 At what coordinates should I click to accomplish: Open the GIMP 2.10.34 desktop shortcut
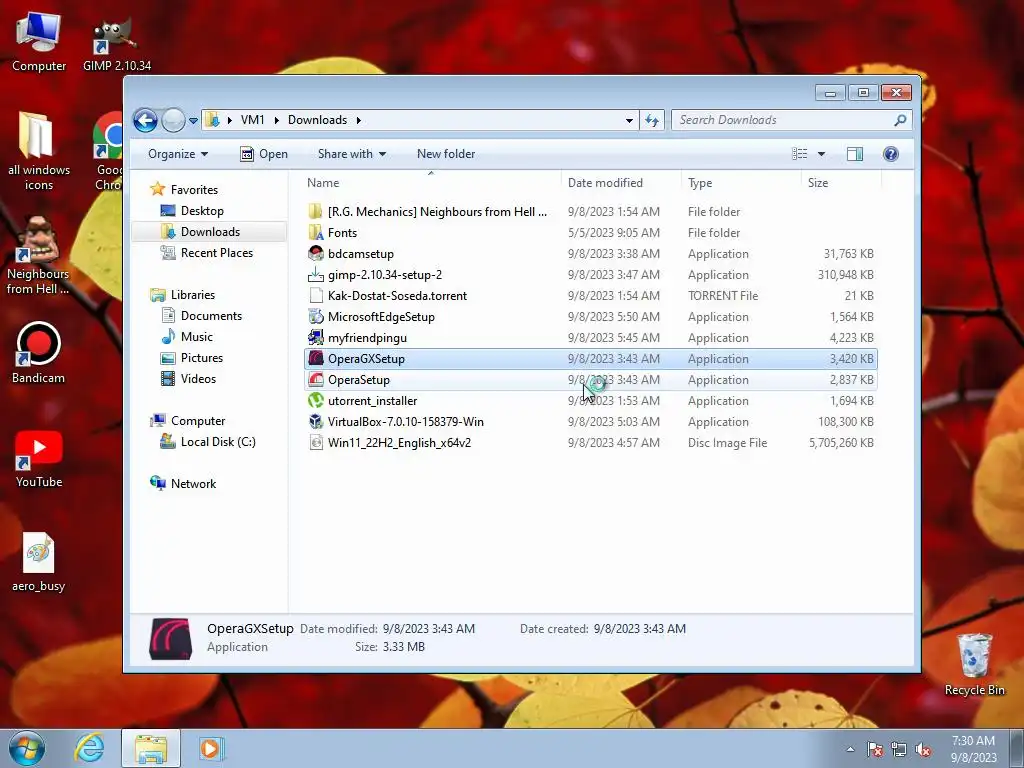point(116,44)
